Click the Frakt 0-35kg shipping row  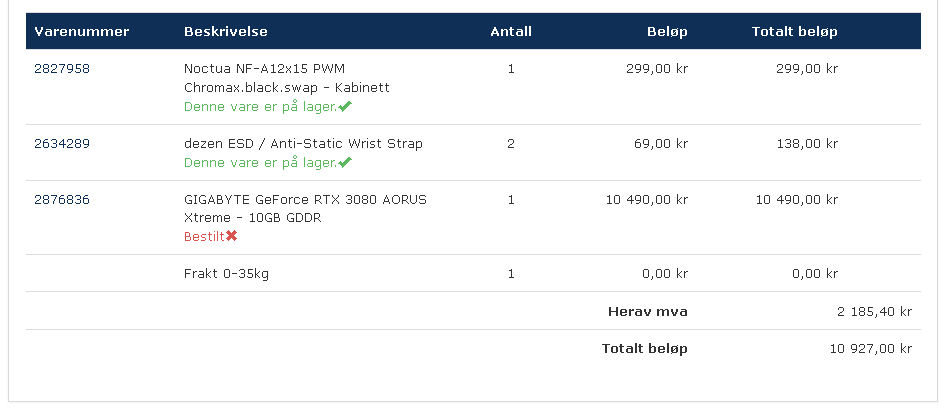coord(473,273)
